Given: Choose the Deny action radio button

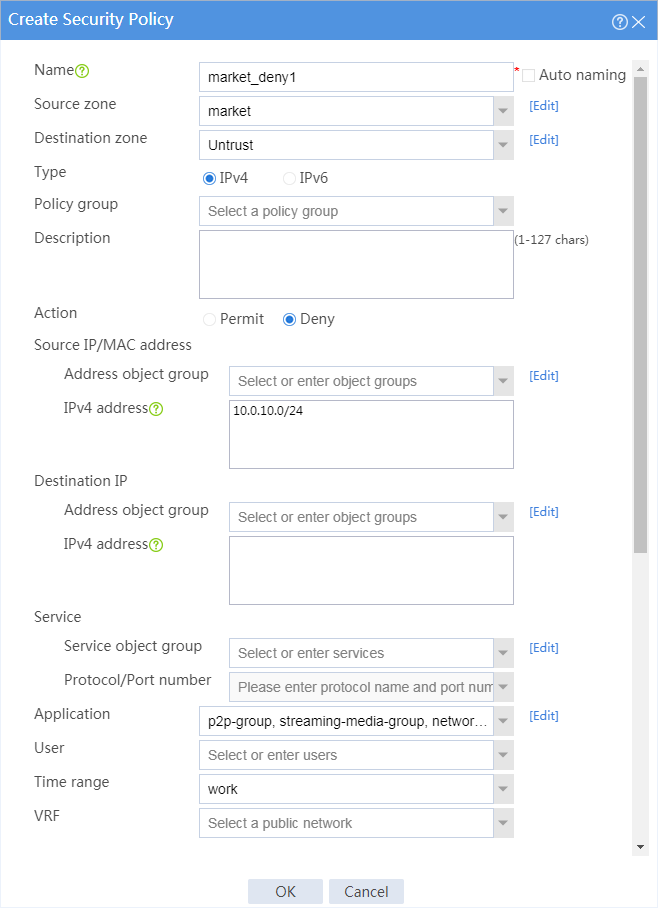Looking at the screenshot, I should click(289, 320).
